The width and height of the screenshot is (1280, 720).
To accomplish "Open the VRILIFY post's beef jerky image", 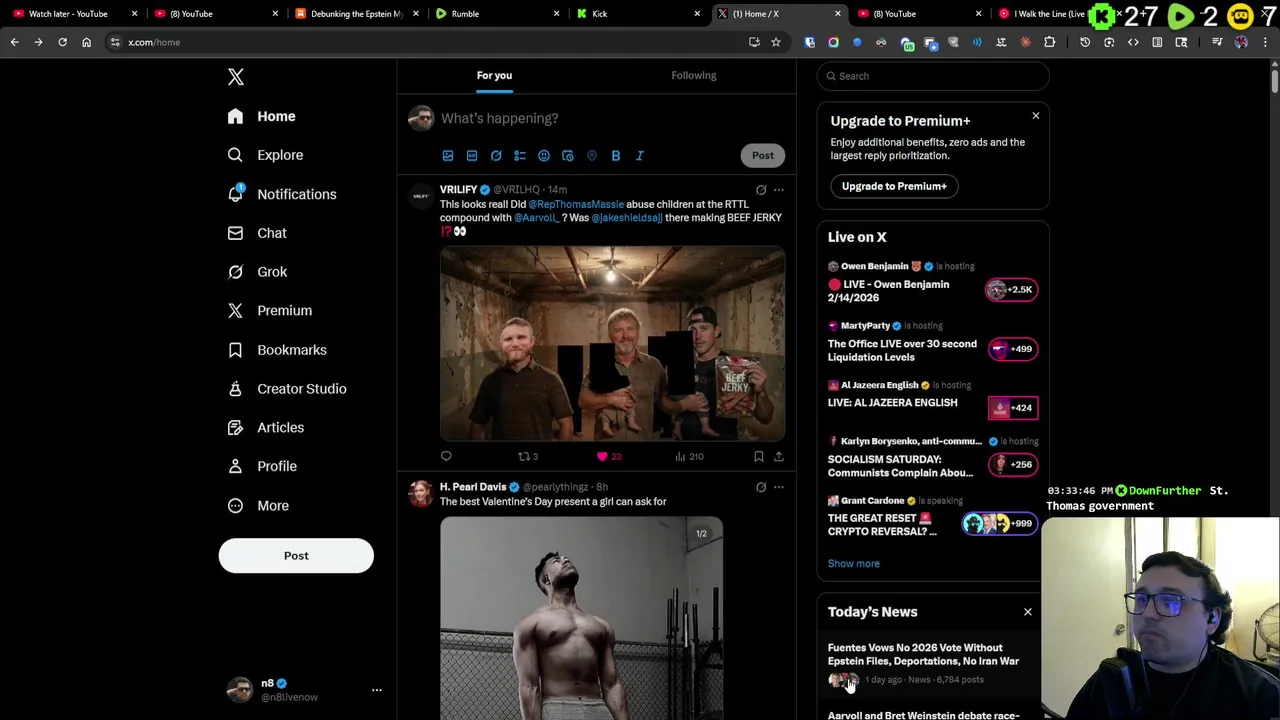I will coord(612,344).
